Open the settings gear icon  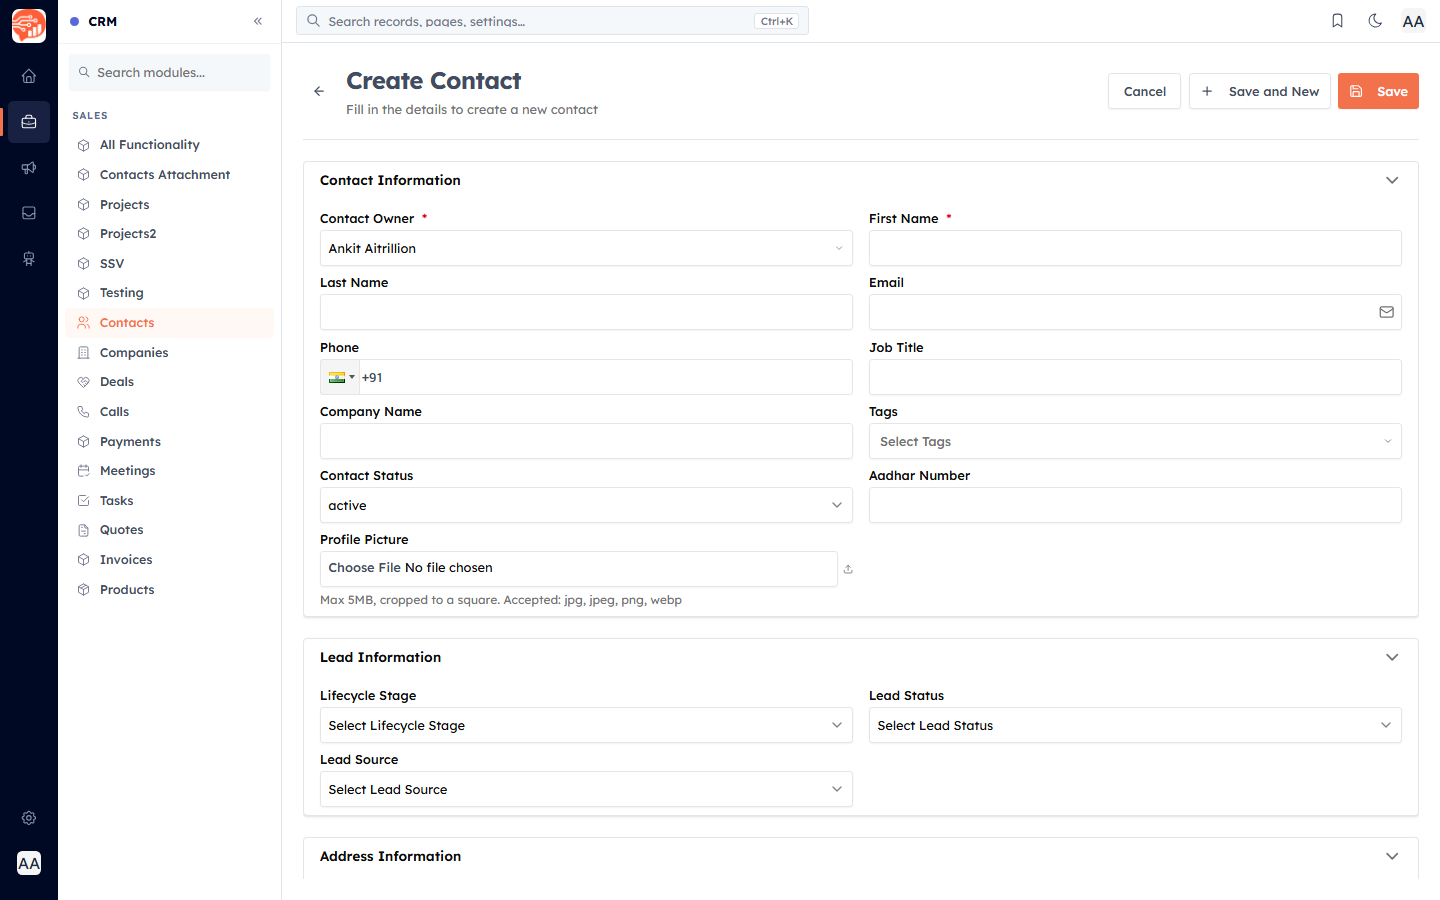point(29,818)
